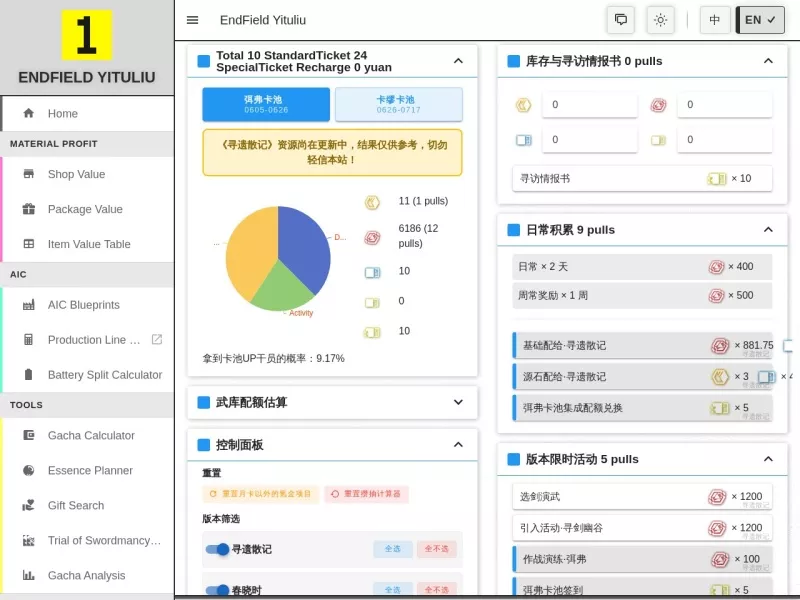This screenshot has width=800, height=600.
Task: Click the feedback chat icon button
Action: [x=620, y=20]
